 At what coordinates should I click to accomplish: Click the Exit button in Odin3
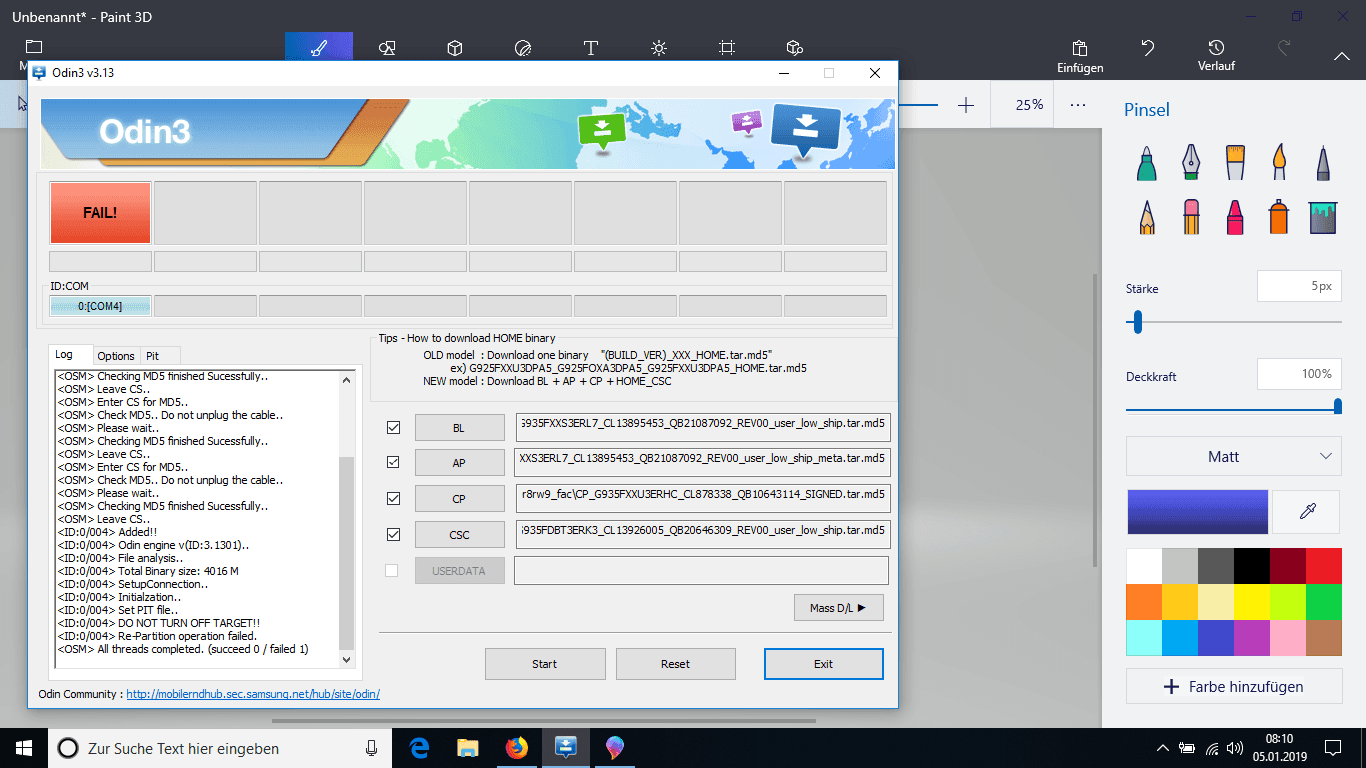point(824,663)
